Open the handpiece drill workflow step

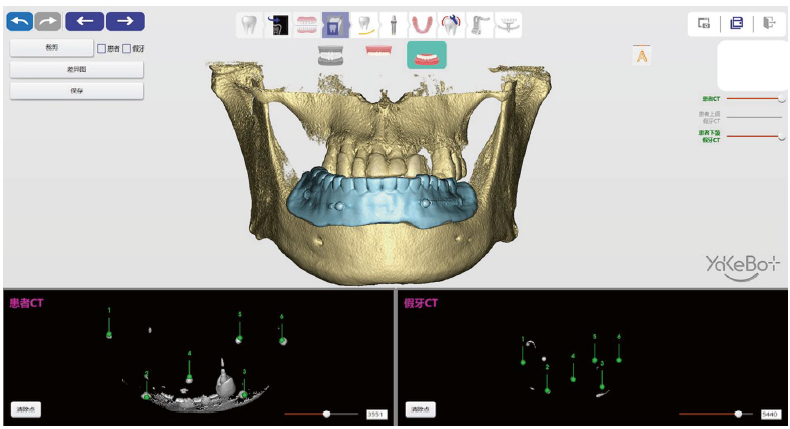tap(480, 25)
